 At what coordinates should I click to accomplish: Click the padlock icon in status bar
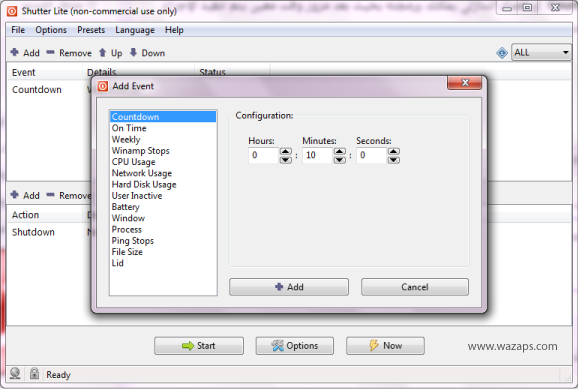point(34,373)
